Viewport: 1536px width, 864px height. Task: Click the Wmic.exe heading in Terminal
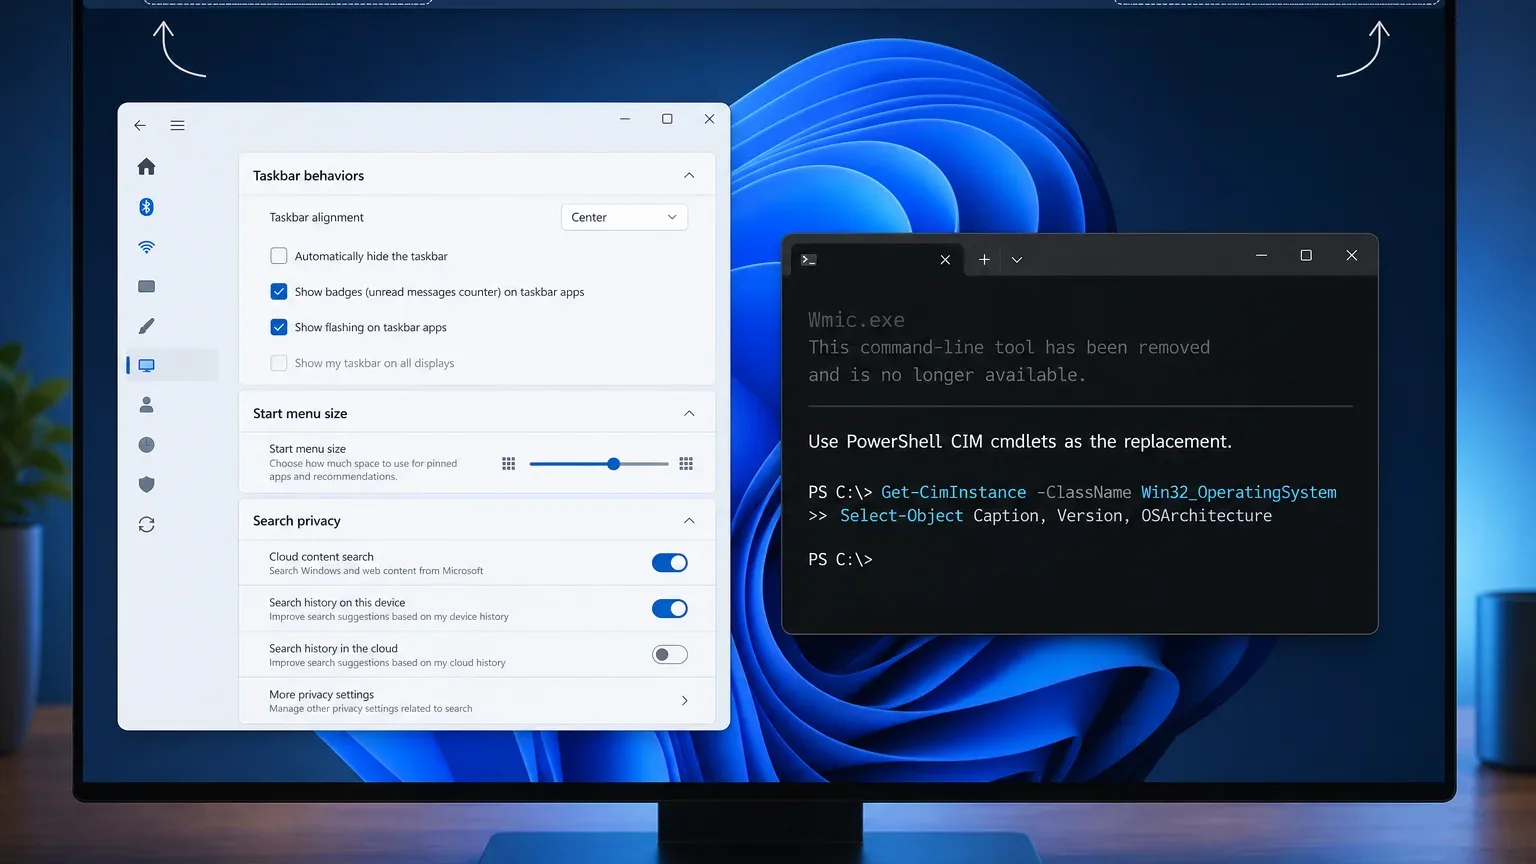[x=856, y=320]
